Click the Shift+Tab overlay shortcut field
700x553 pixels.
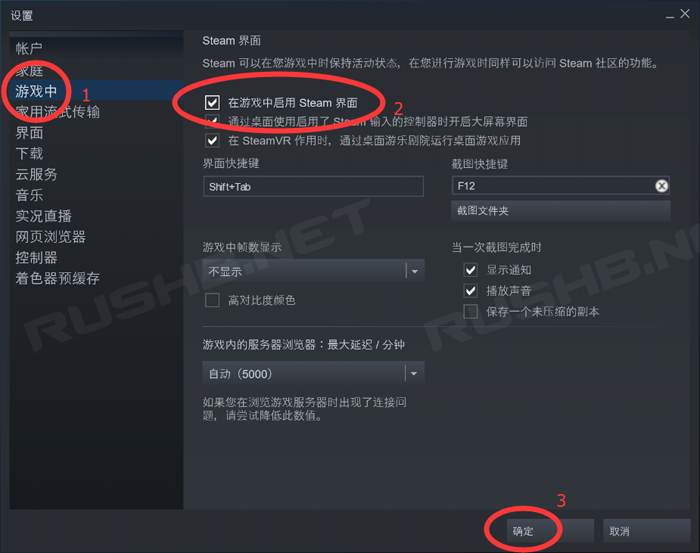[x=313, y=187]
